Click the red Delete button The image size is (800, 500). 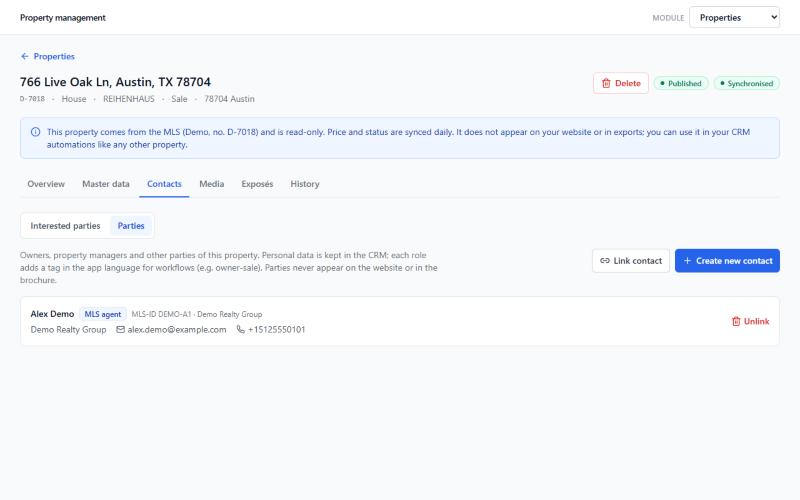pos(620,83)
